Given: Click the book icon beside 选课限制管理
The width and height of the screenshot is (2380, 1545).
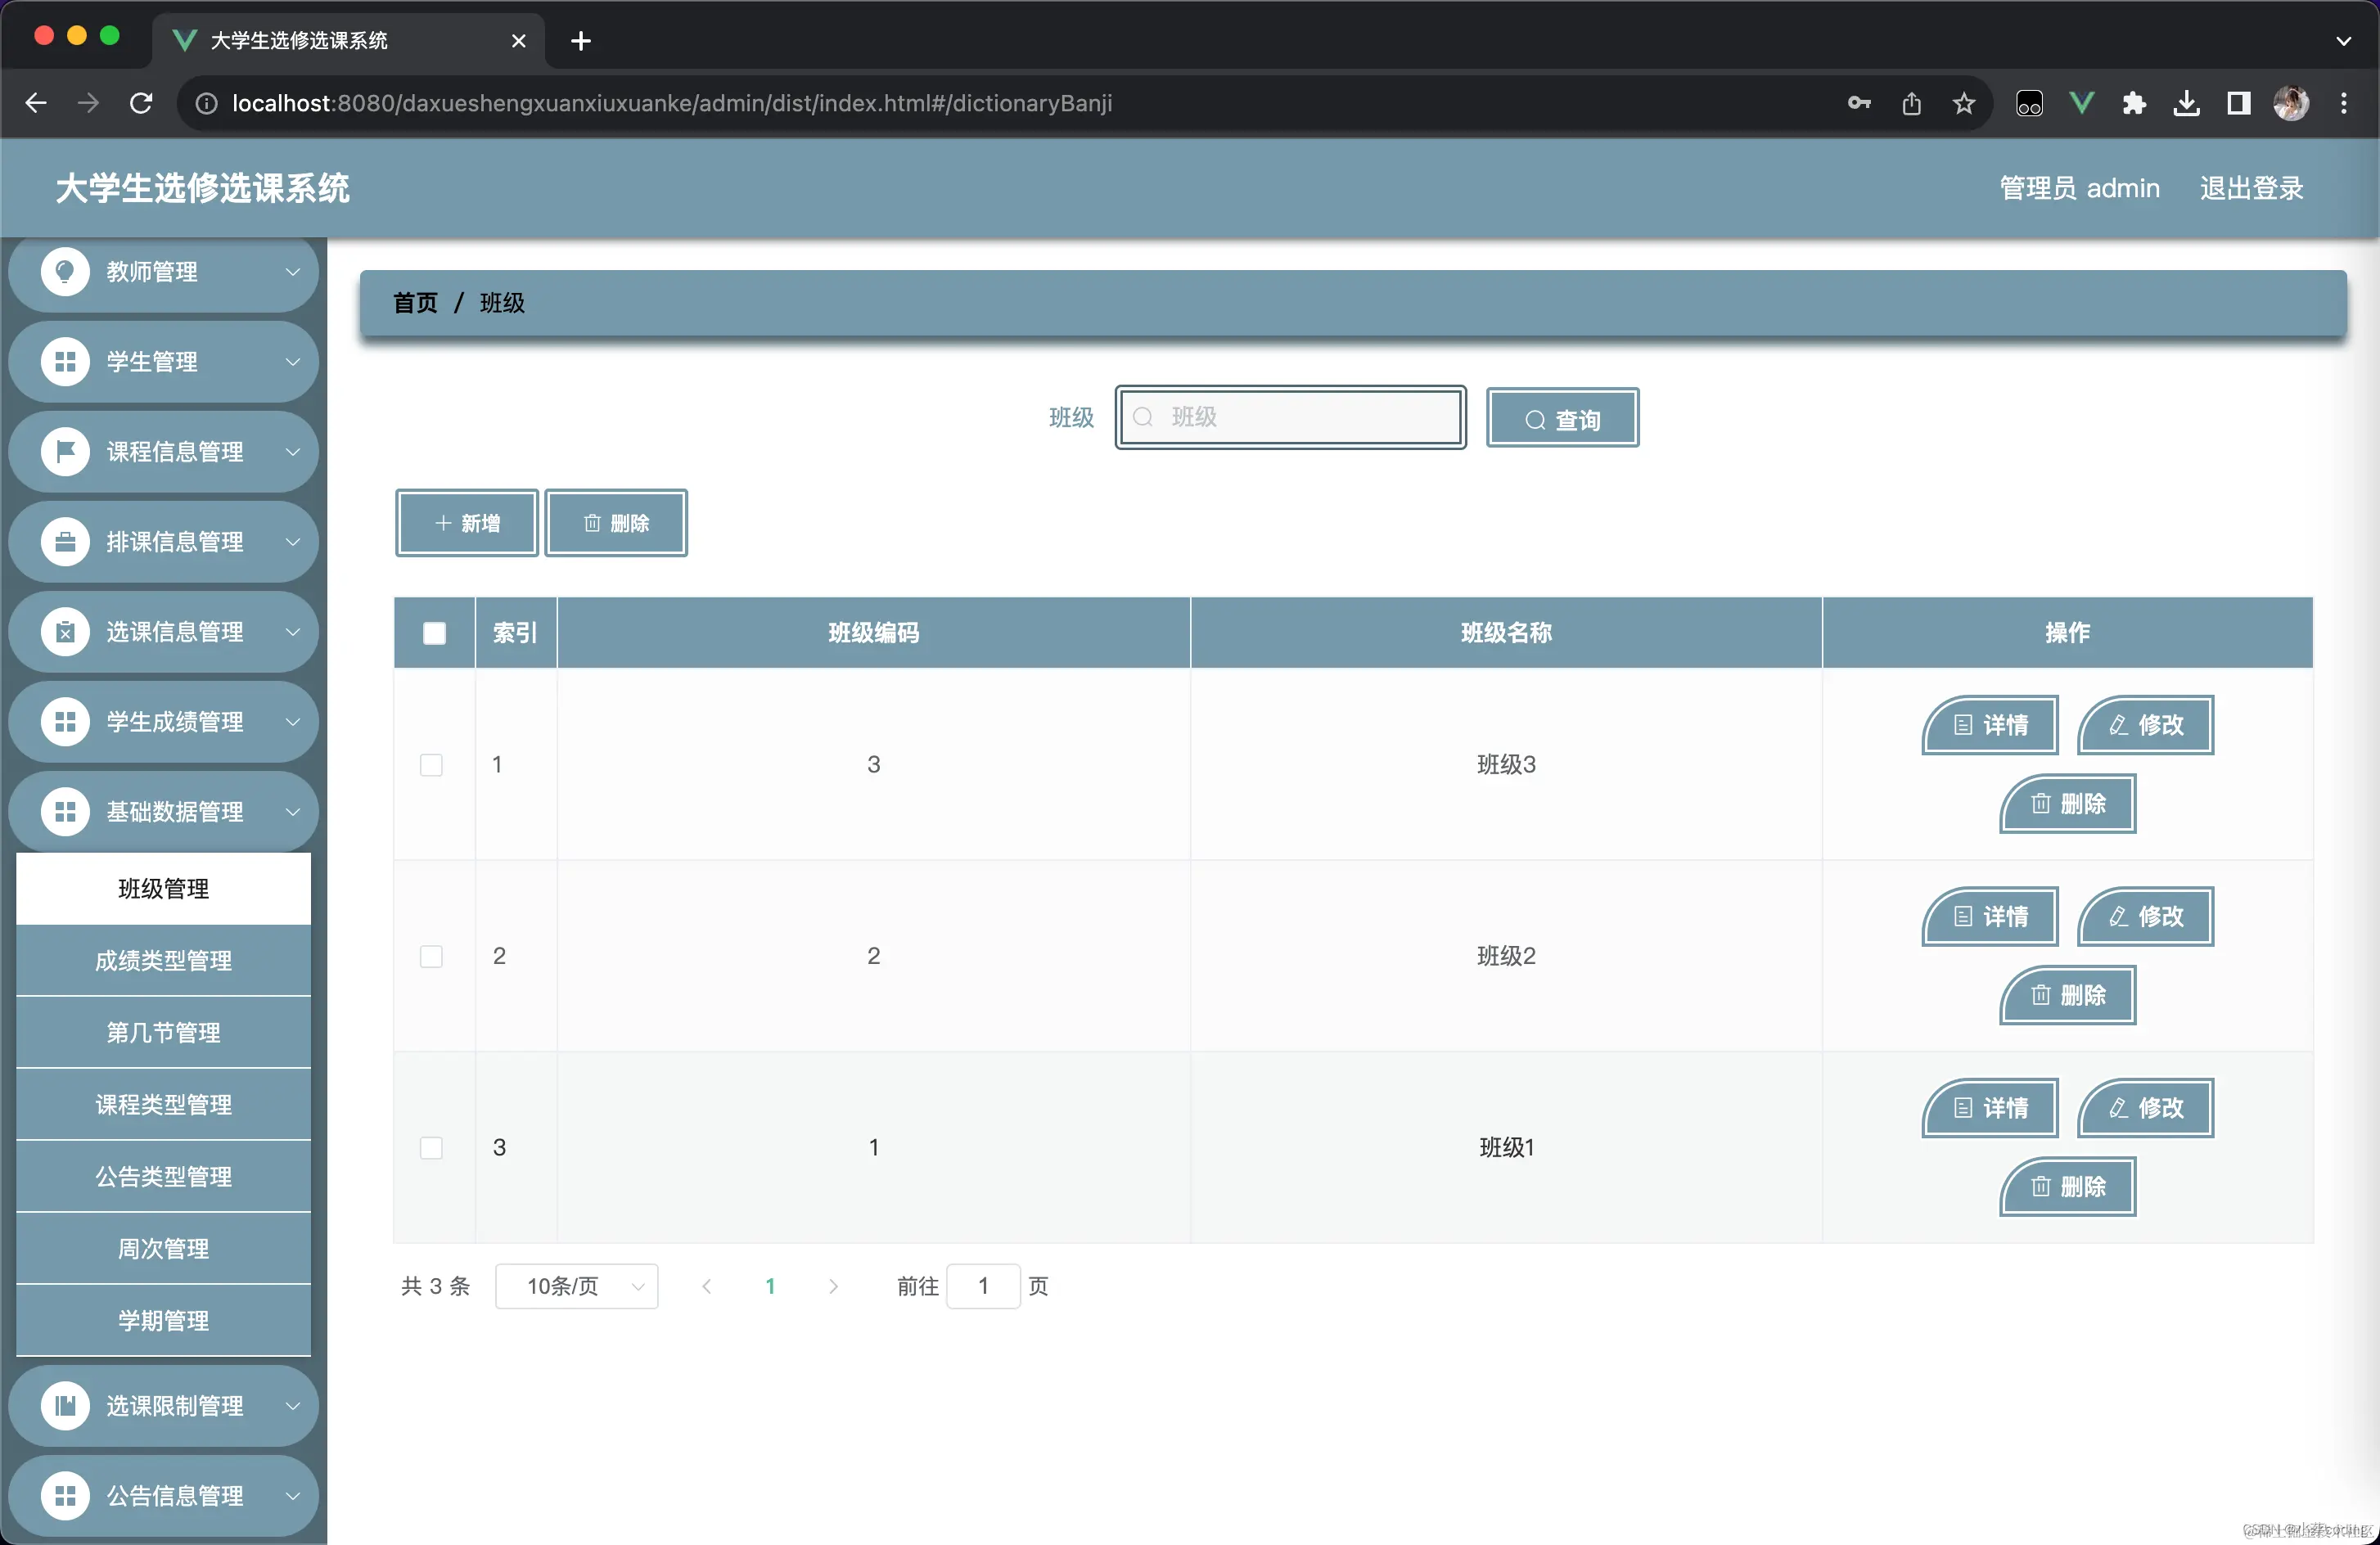Looking at the screenshot, I should coord(65,1406).
